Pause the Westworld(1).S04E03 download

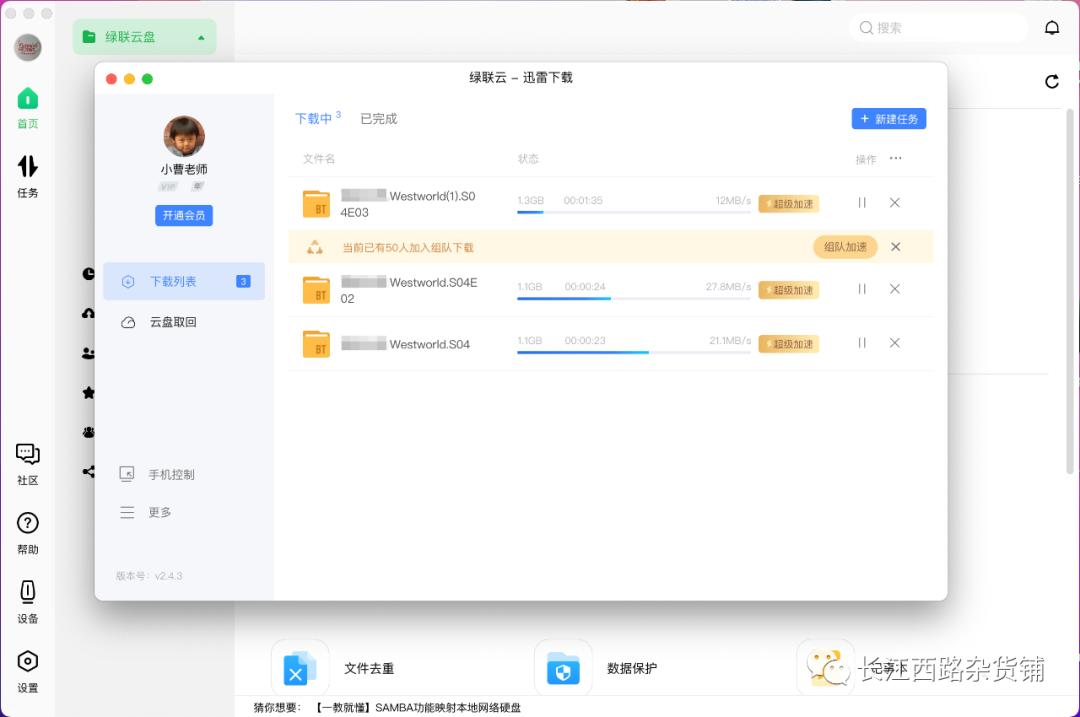pos(861,202)
